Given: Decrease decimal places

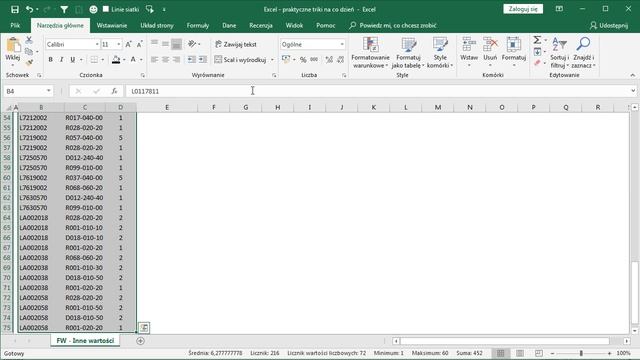Looking at the screenshot, I should (x=340, y=60).
